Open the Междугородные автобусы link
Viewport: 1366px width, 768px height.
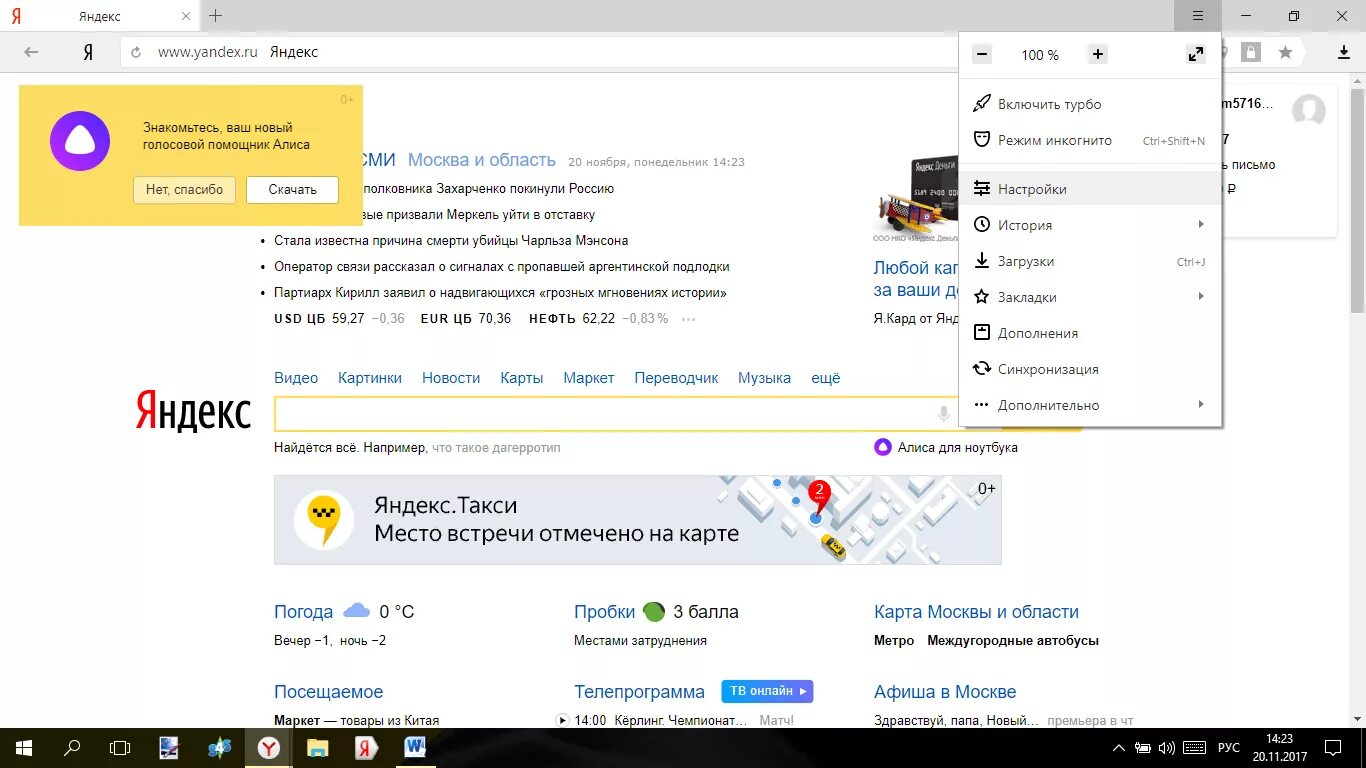[x=1013, y=640]
